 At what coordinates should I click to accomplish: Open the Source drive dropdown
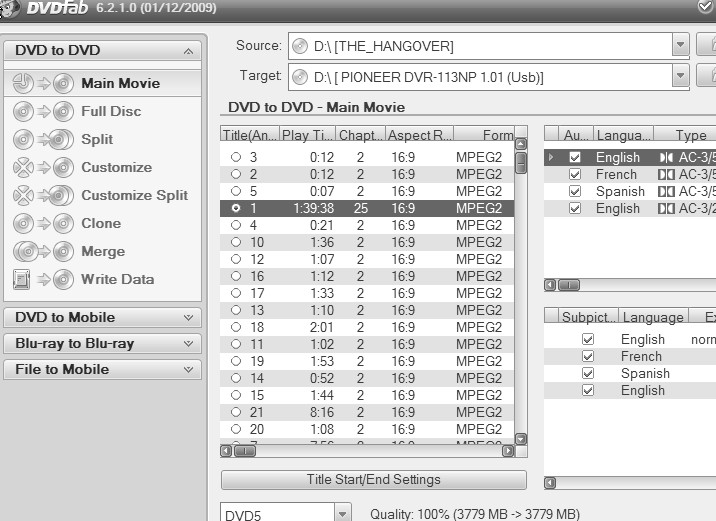pos(680,45)
